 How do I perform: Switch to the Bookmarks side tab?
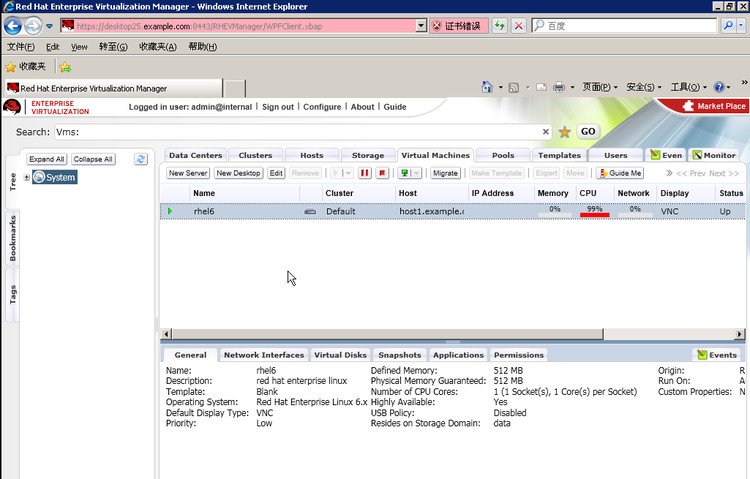pos(13,238)
